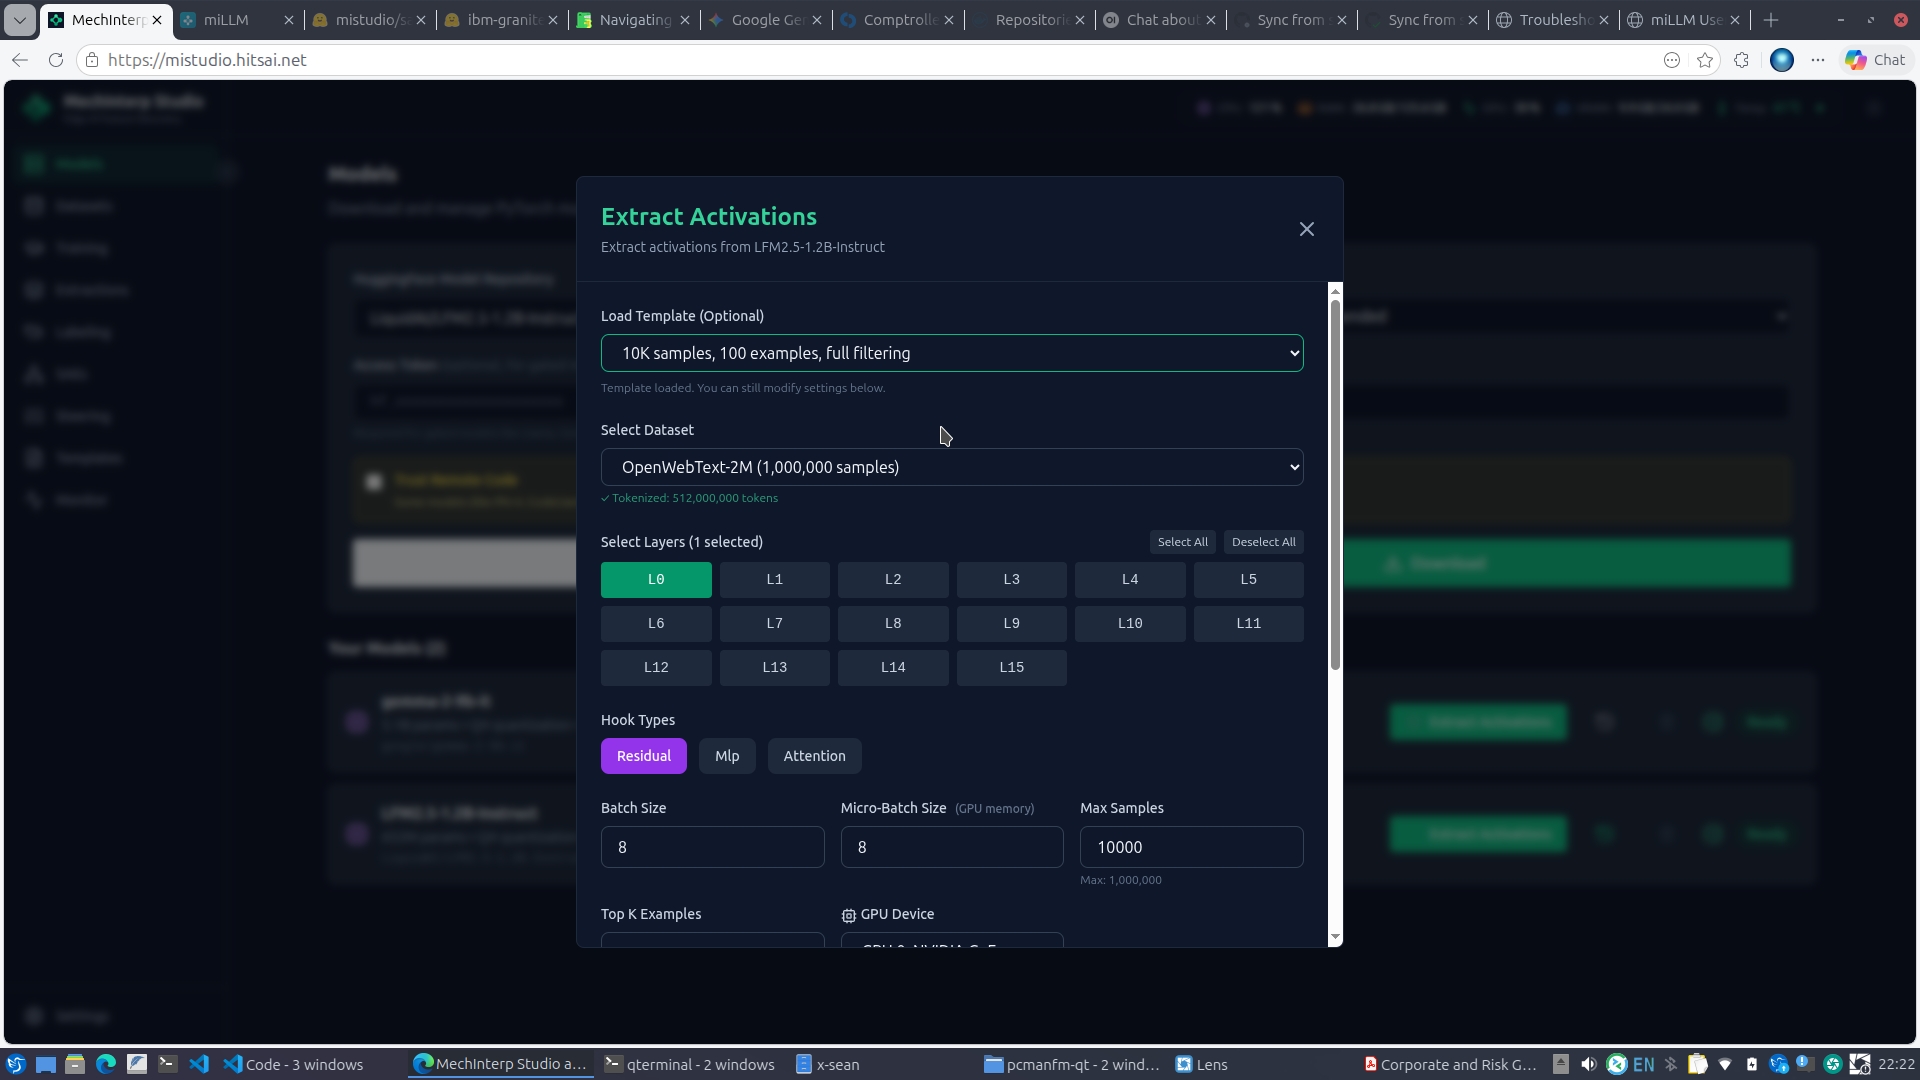Open browser extensions puzzle icon

(x=1742, y=60)
